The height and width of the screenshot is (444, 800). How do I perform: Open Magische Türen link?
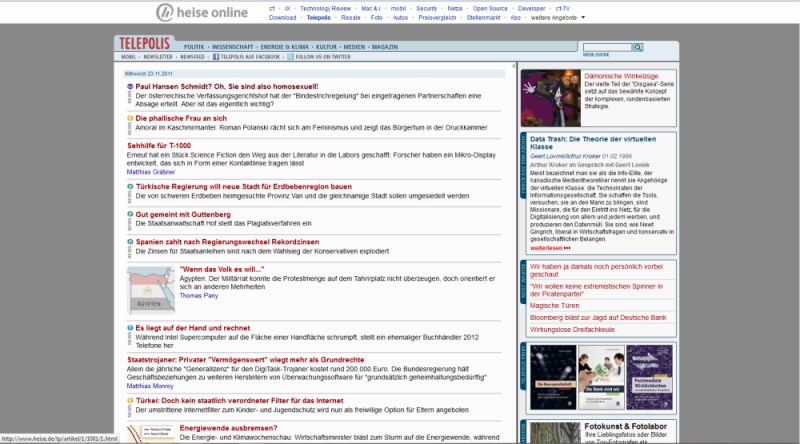click(554, 306)
